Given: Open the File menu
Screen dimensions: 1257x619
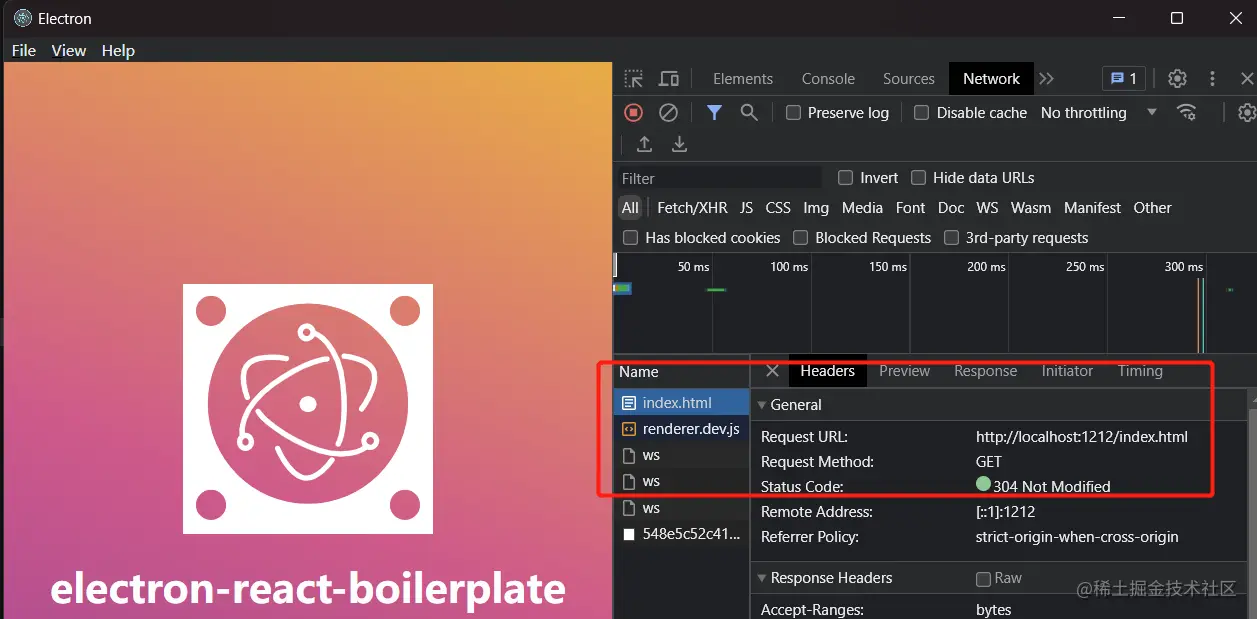Looking at the screenshot, I should (x=24, y=50).
